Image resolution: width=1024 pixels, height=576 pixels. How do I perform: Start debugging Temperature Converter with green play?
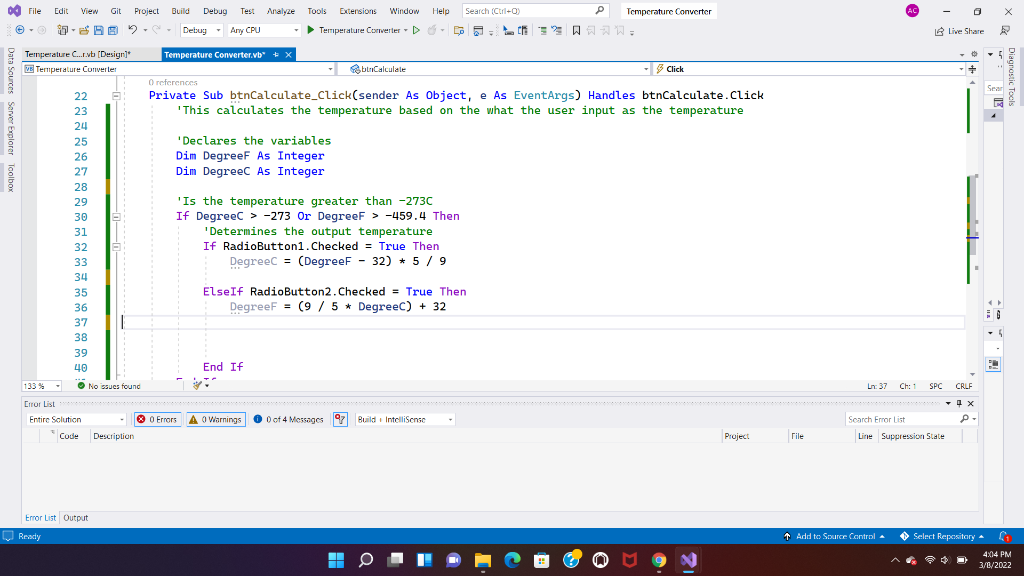tap(311, 30)
